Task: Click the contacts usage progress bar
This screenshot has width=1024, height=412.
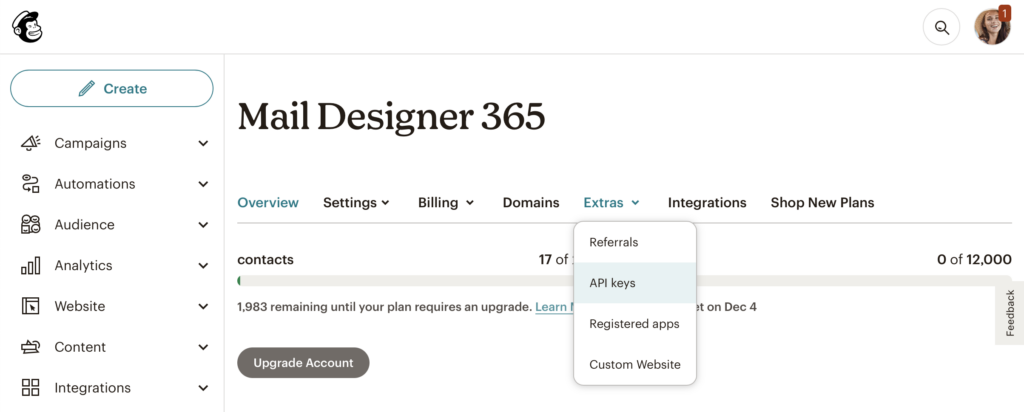Action: [x=405, y=281]
